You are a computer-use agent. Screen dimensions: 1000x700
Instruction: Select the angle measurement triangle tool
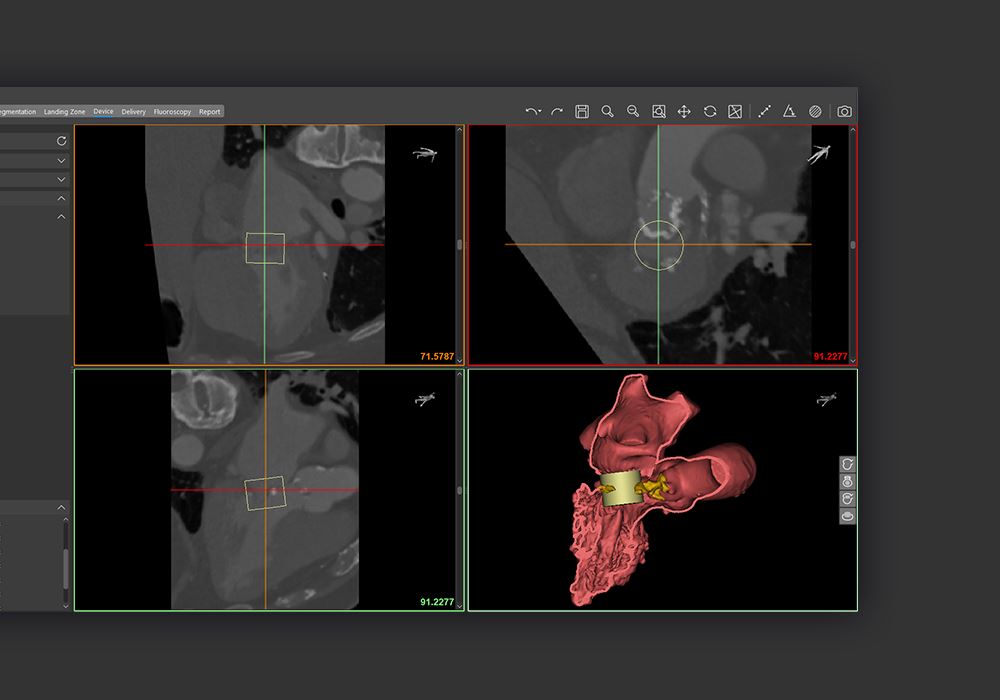click(789, 112)
